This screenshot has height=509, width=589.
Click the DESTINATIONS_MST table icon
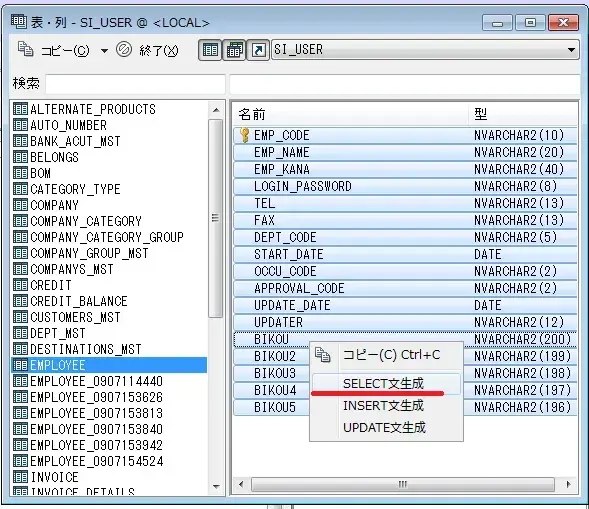(20, 349)
